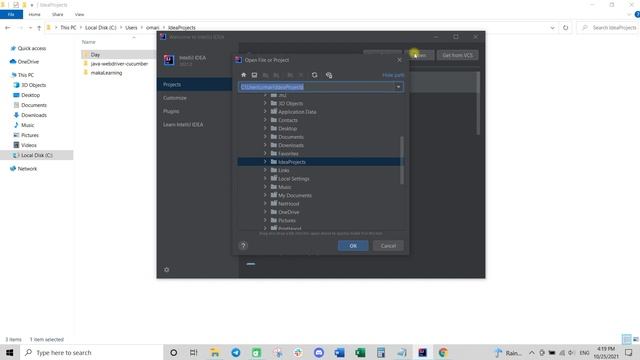Open Telegram from the taskbar
This screenshot has width=640, height=360.
click(236, 353)
